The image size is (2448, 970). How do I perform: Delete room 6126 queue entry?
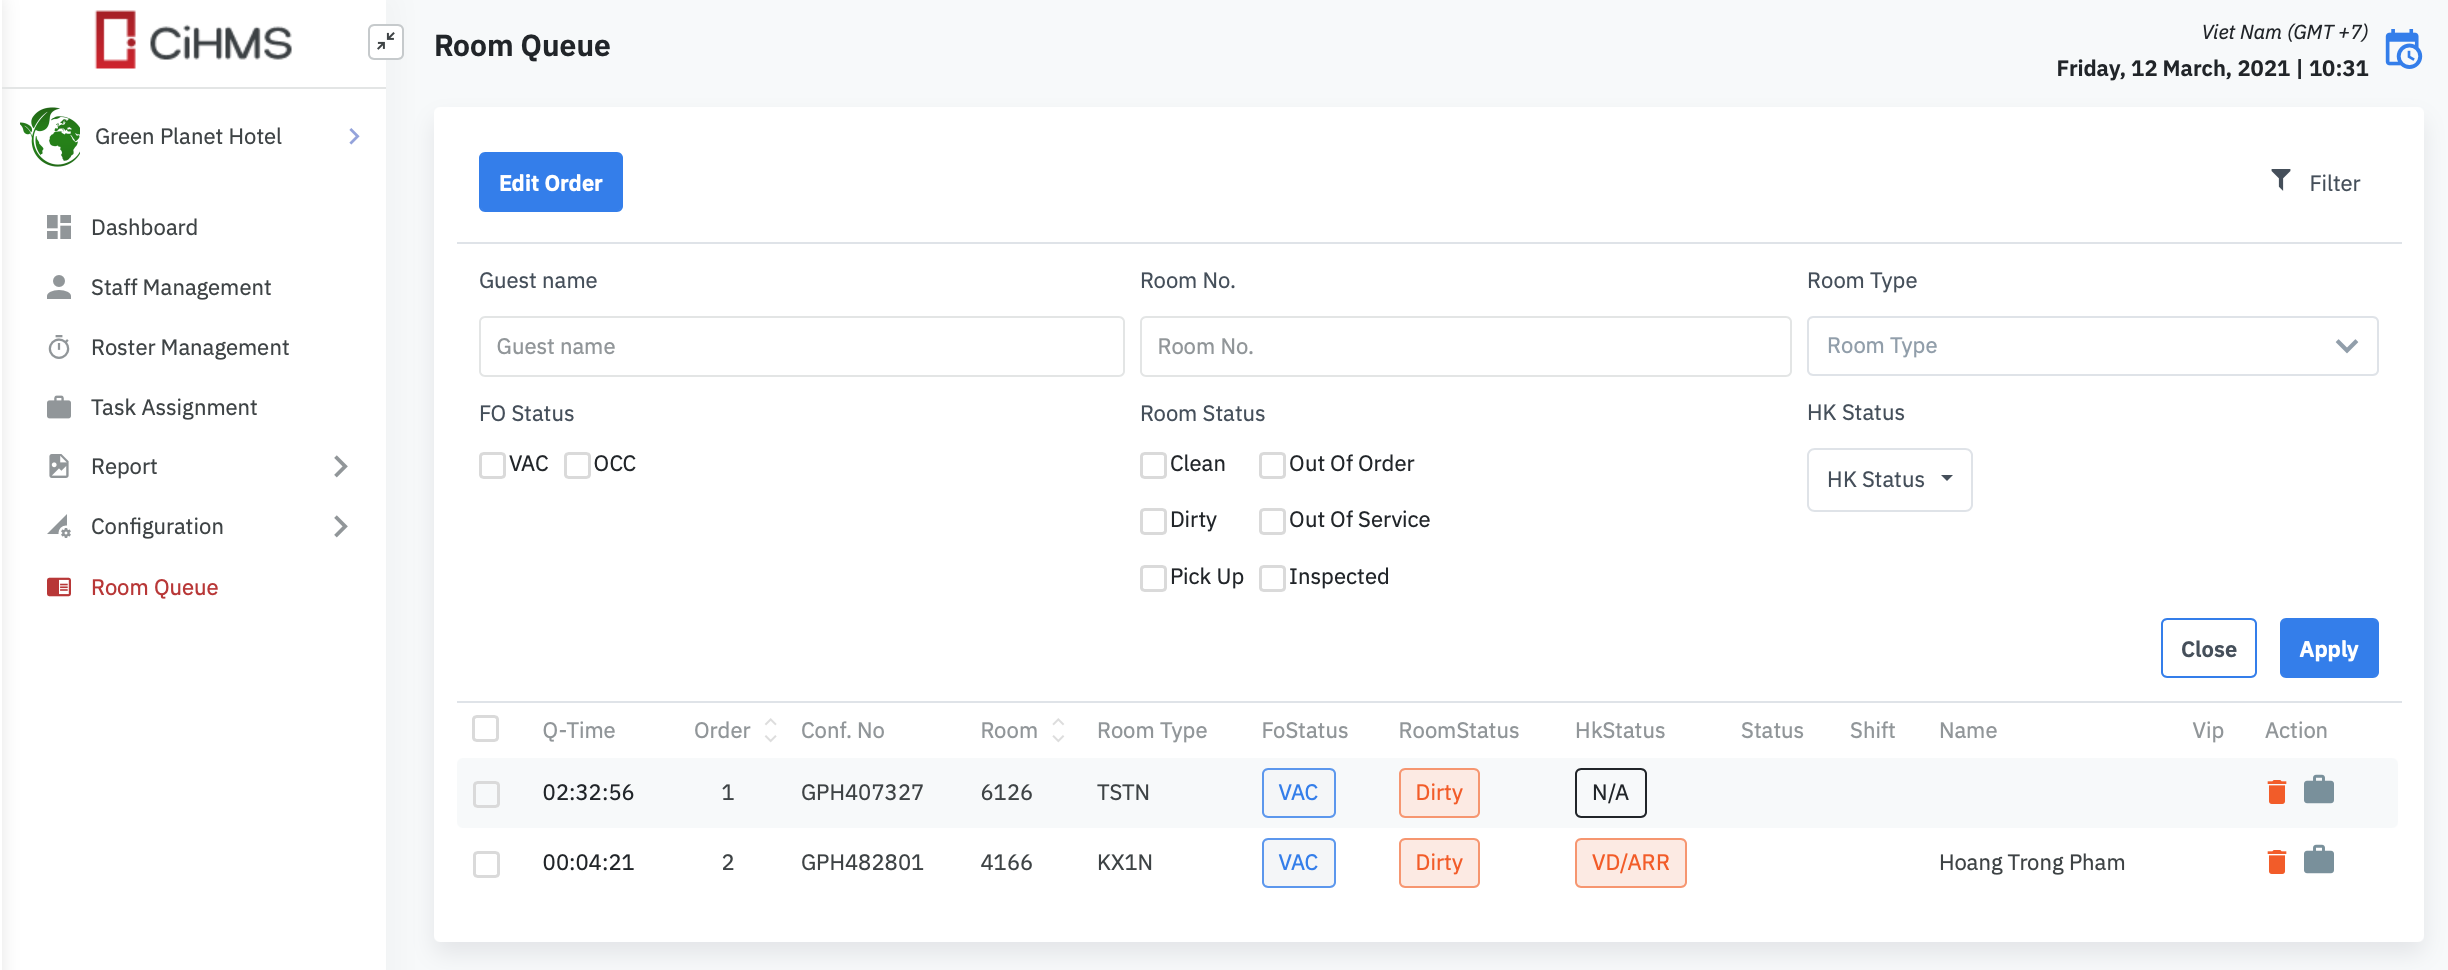coord(2277,792)
